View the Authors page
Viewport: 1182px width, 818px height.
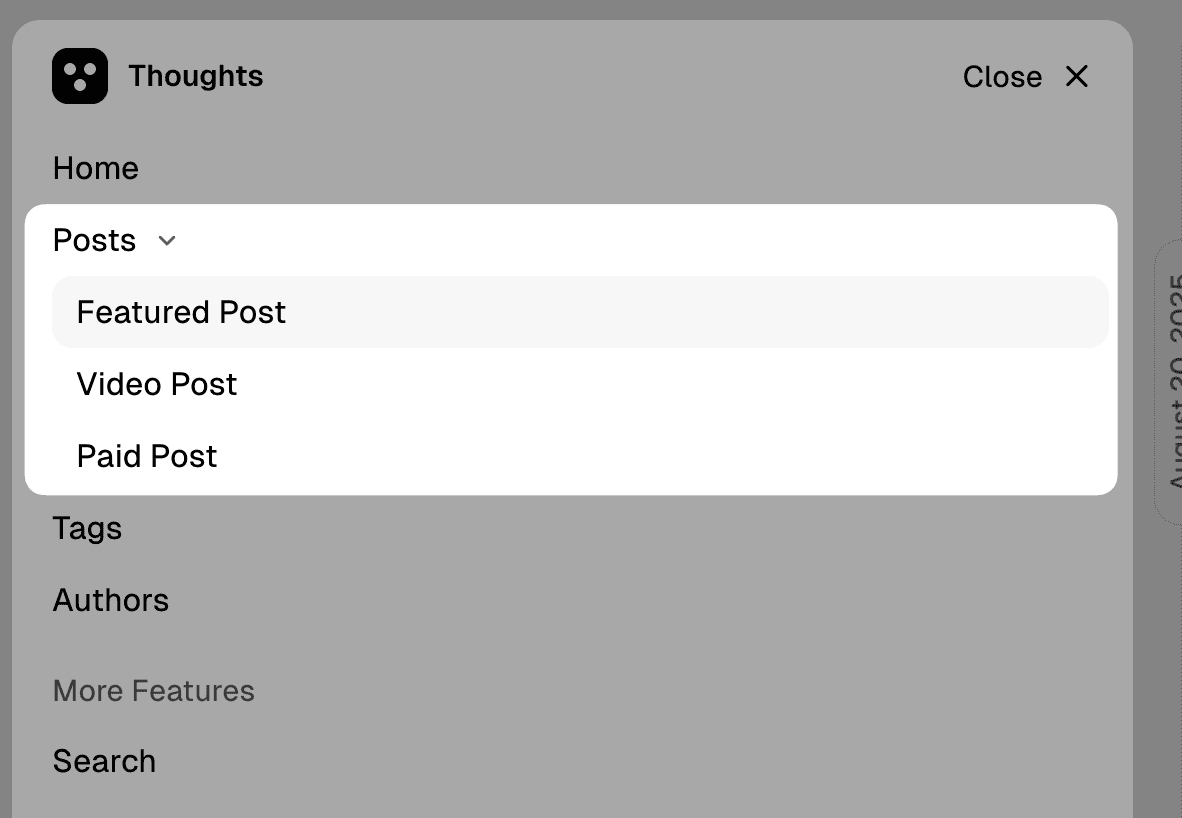pos(110,600)
